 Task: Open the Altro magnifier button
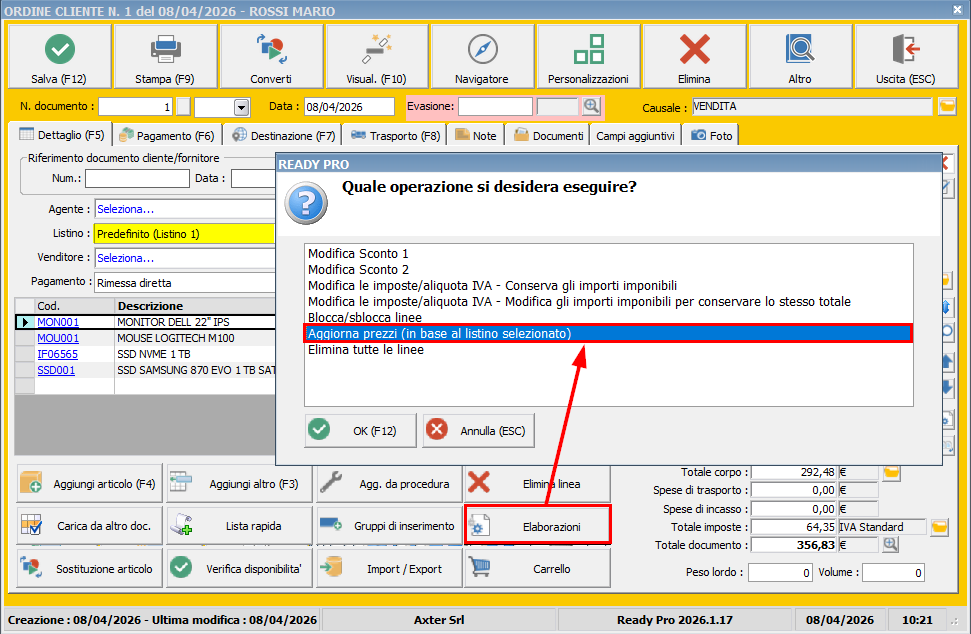[x=800, y=56]
